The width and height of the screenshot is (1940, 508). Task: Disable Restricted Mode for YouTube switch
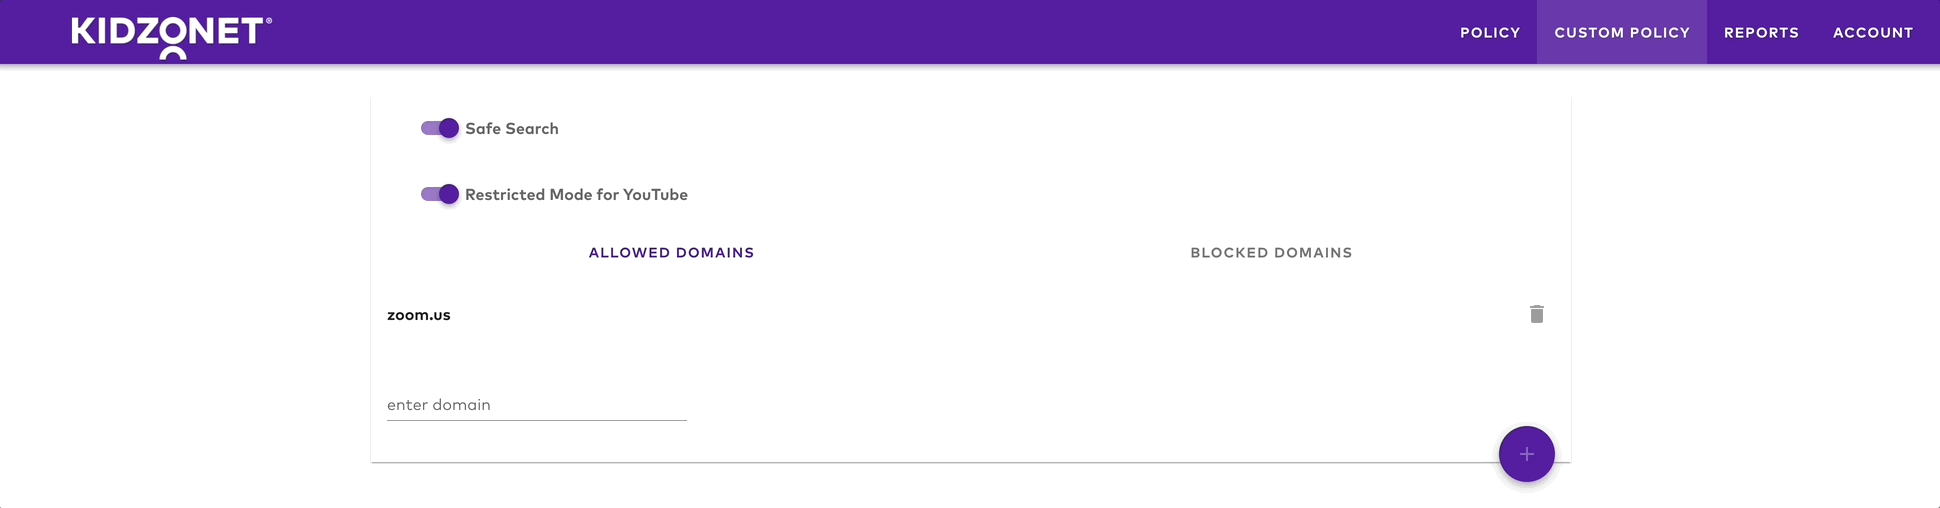tap(440, 194)
